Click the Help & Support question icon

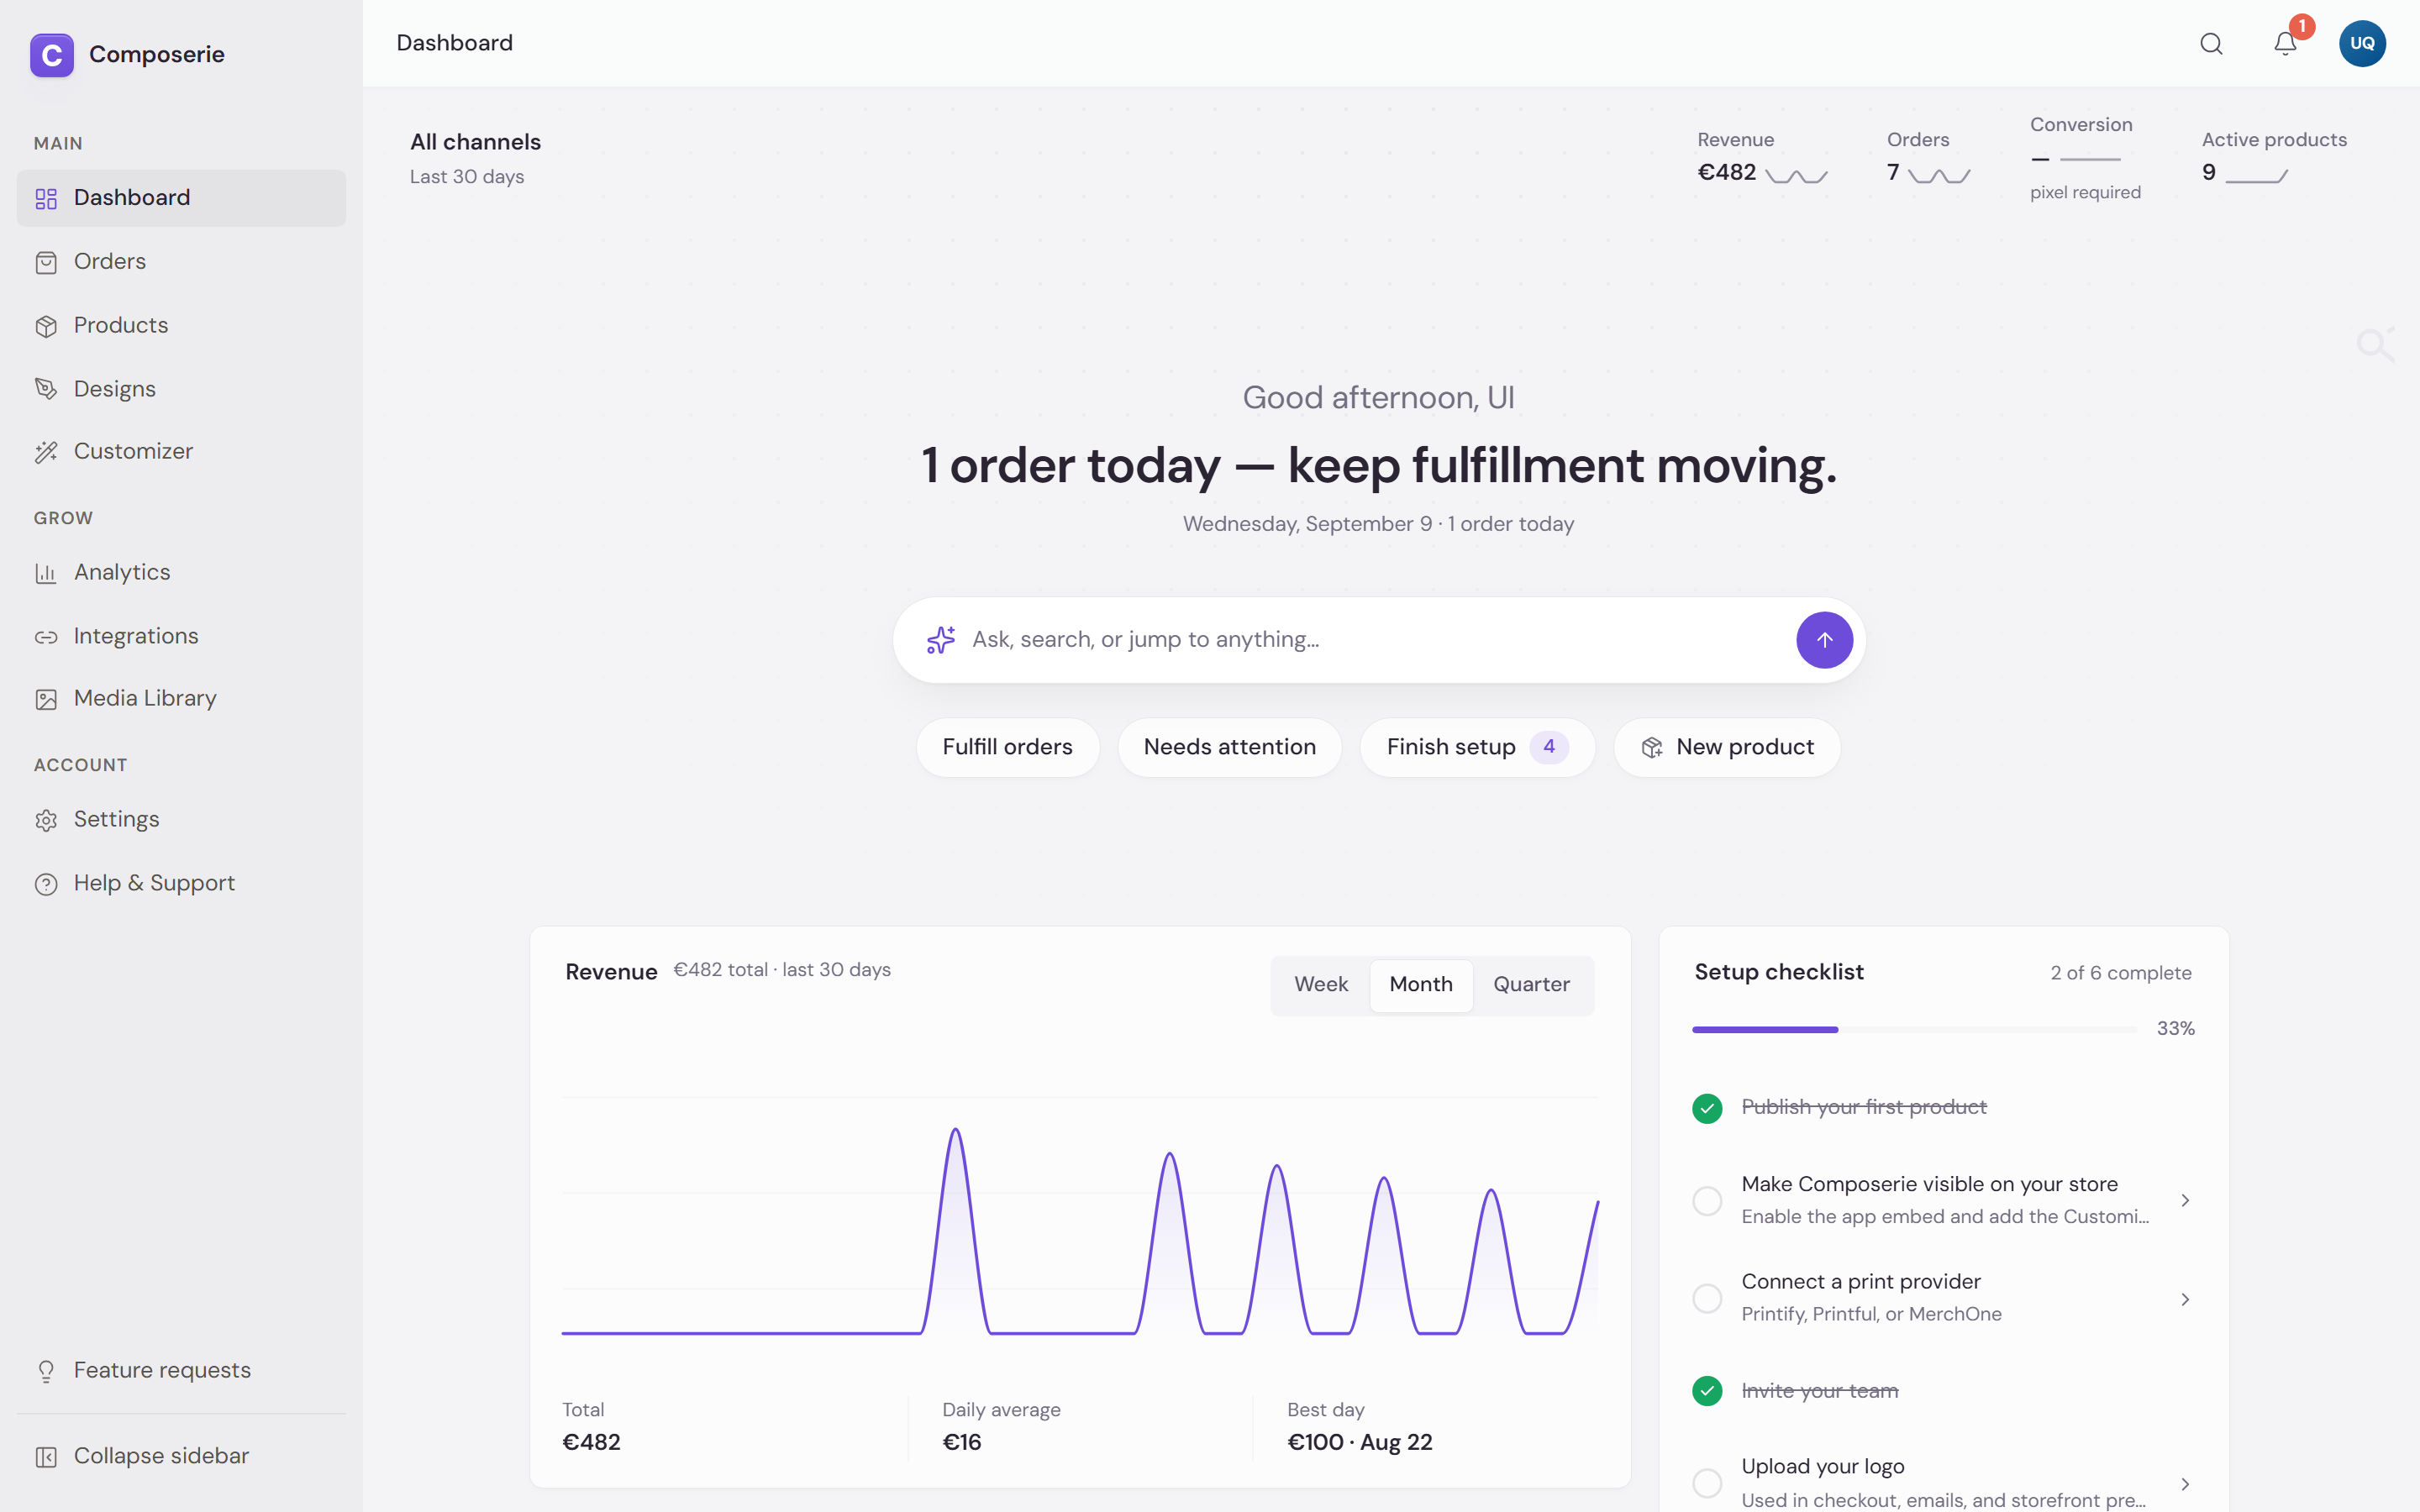[x=46, y=884]
